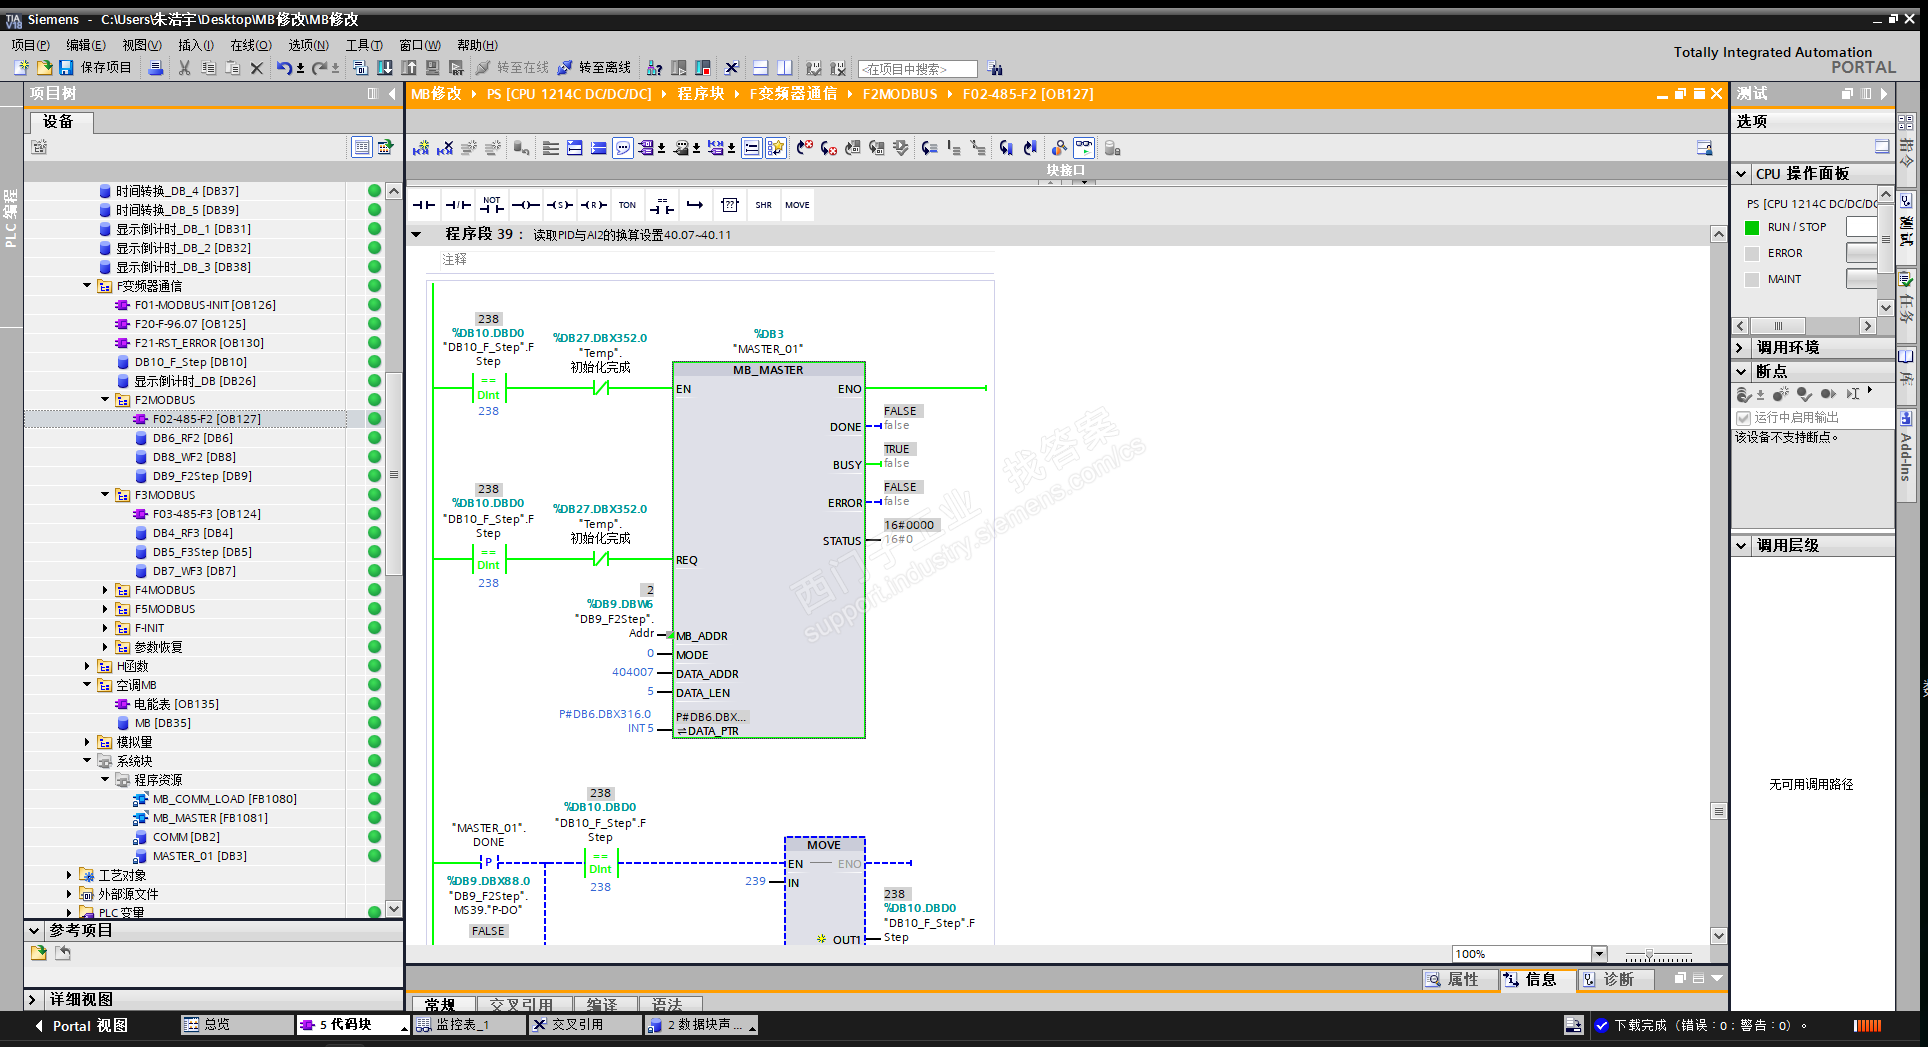Switch to Portal 视图
The width and height of the screenshot is (1928, 1047).
coord(80,1025)
